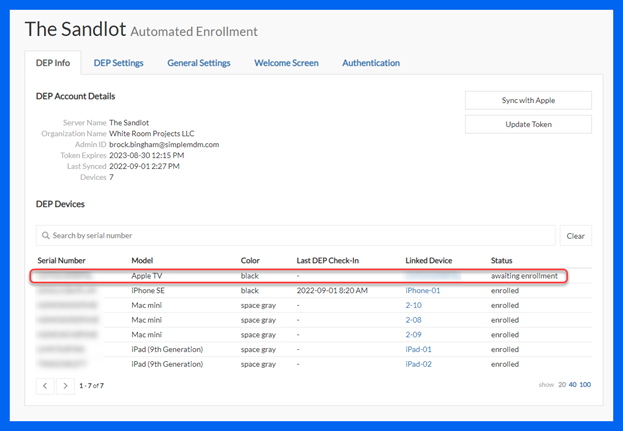Select the iPhone SE model cell
The height and width of the screenshot is (431, 623).
[148, 290]
